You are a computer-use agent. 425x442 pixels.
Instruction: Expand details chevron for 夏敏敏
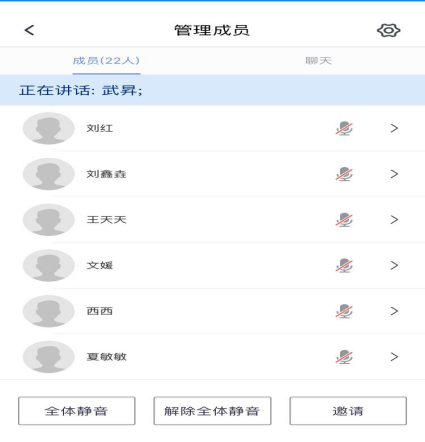[394, 357]
